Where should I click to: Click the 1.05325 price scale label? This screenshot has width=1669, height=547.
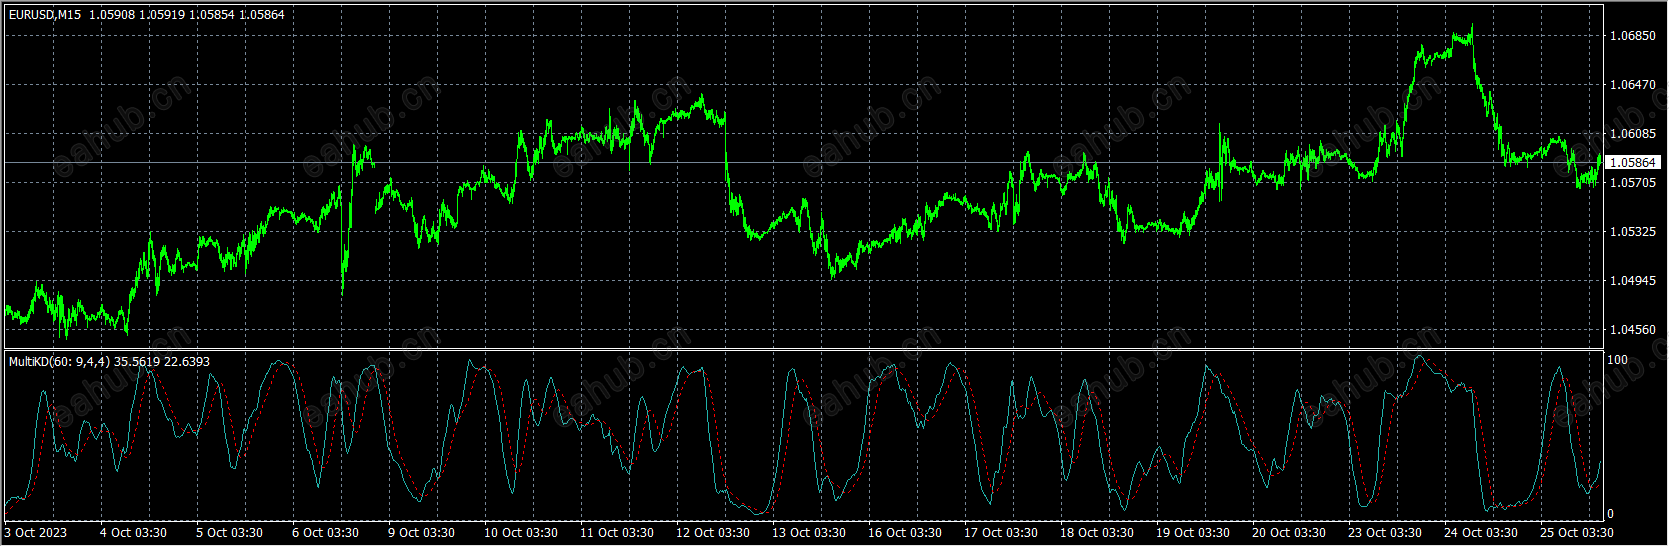click(x=1633, y=232)
